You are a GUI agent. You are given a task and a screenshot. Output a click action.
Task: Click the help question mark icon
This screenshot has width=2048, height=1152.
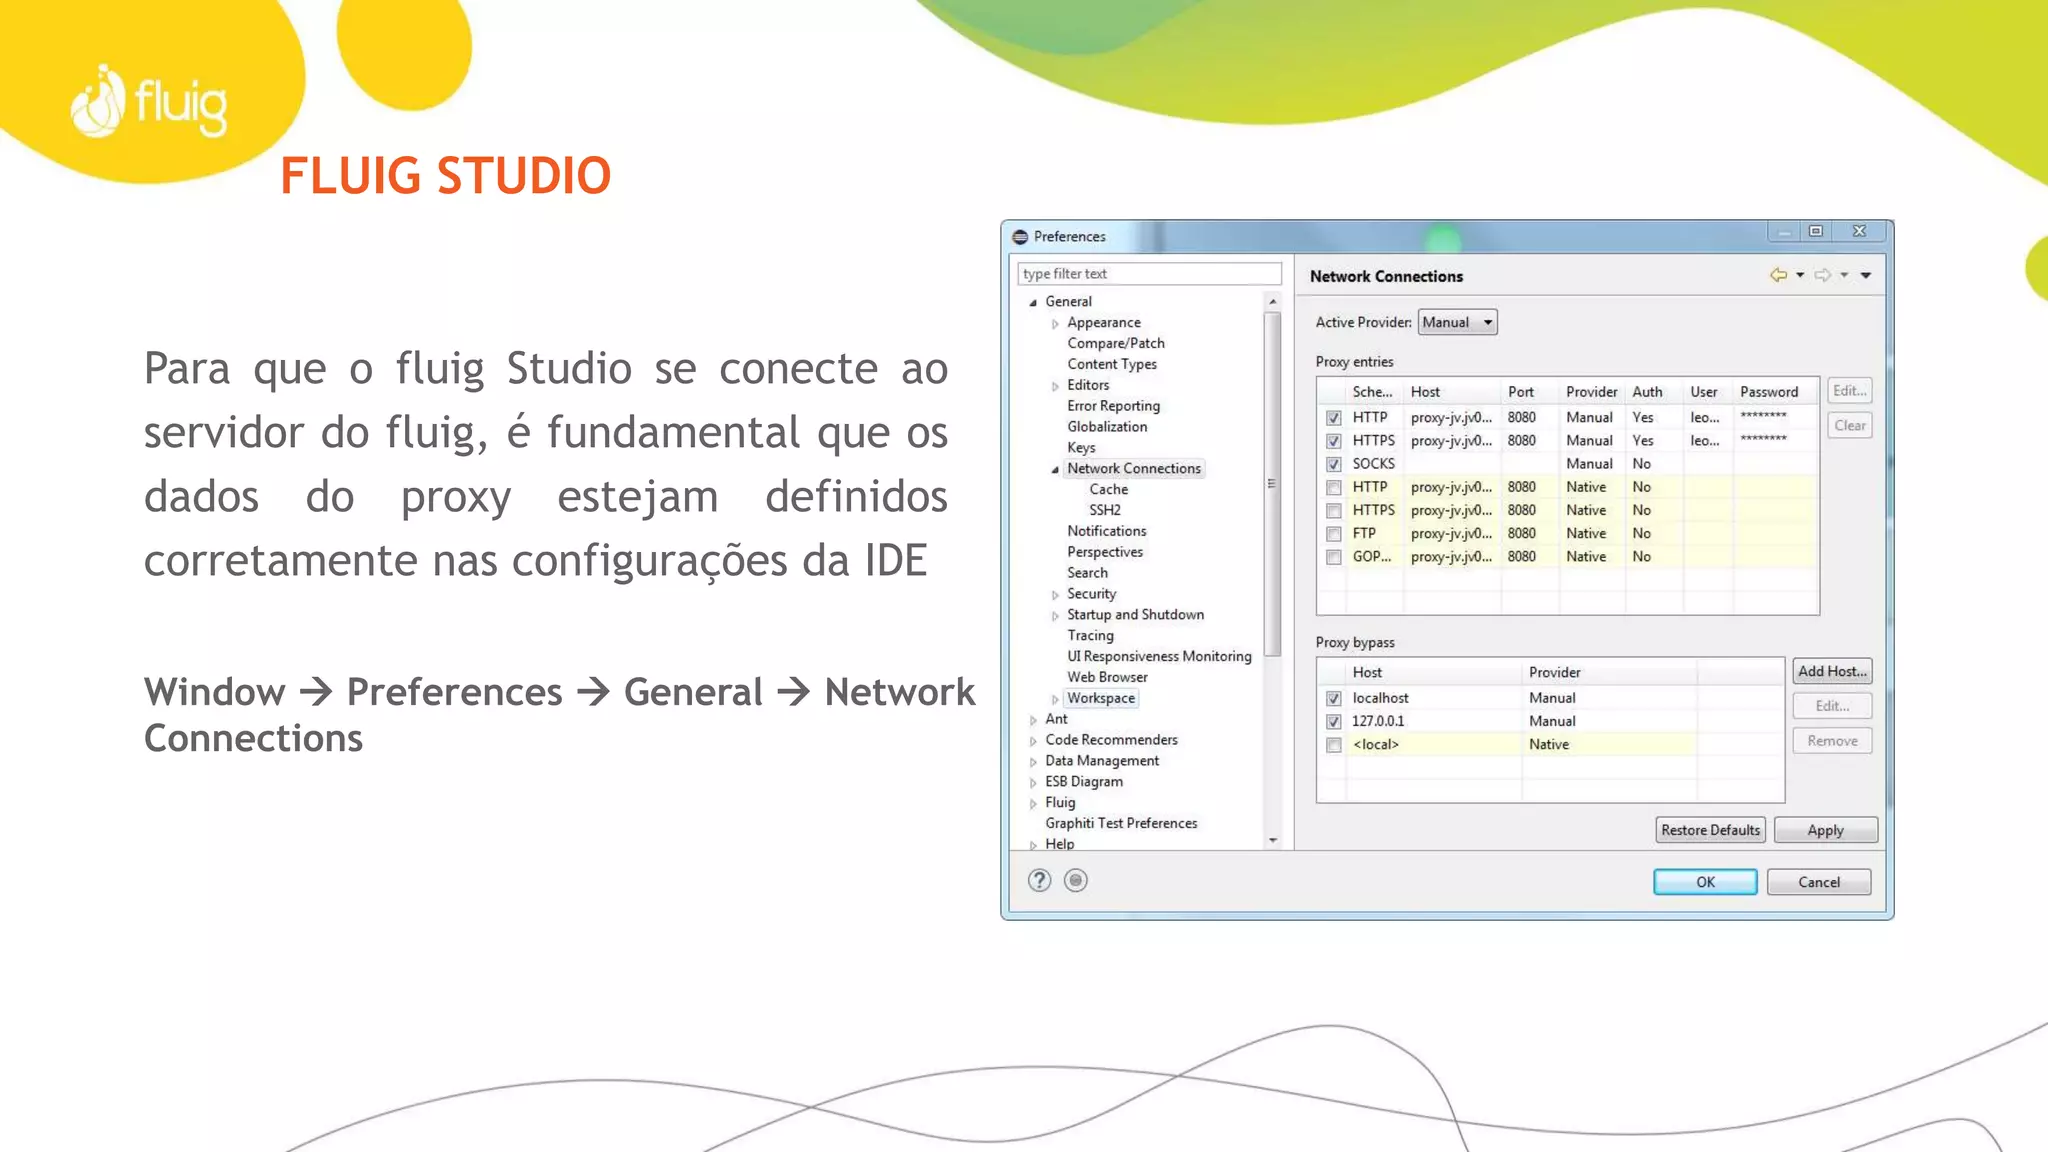point(1040,880)
